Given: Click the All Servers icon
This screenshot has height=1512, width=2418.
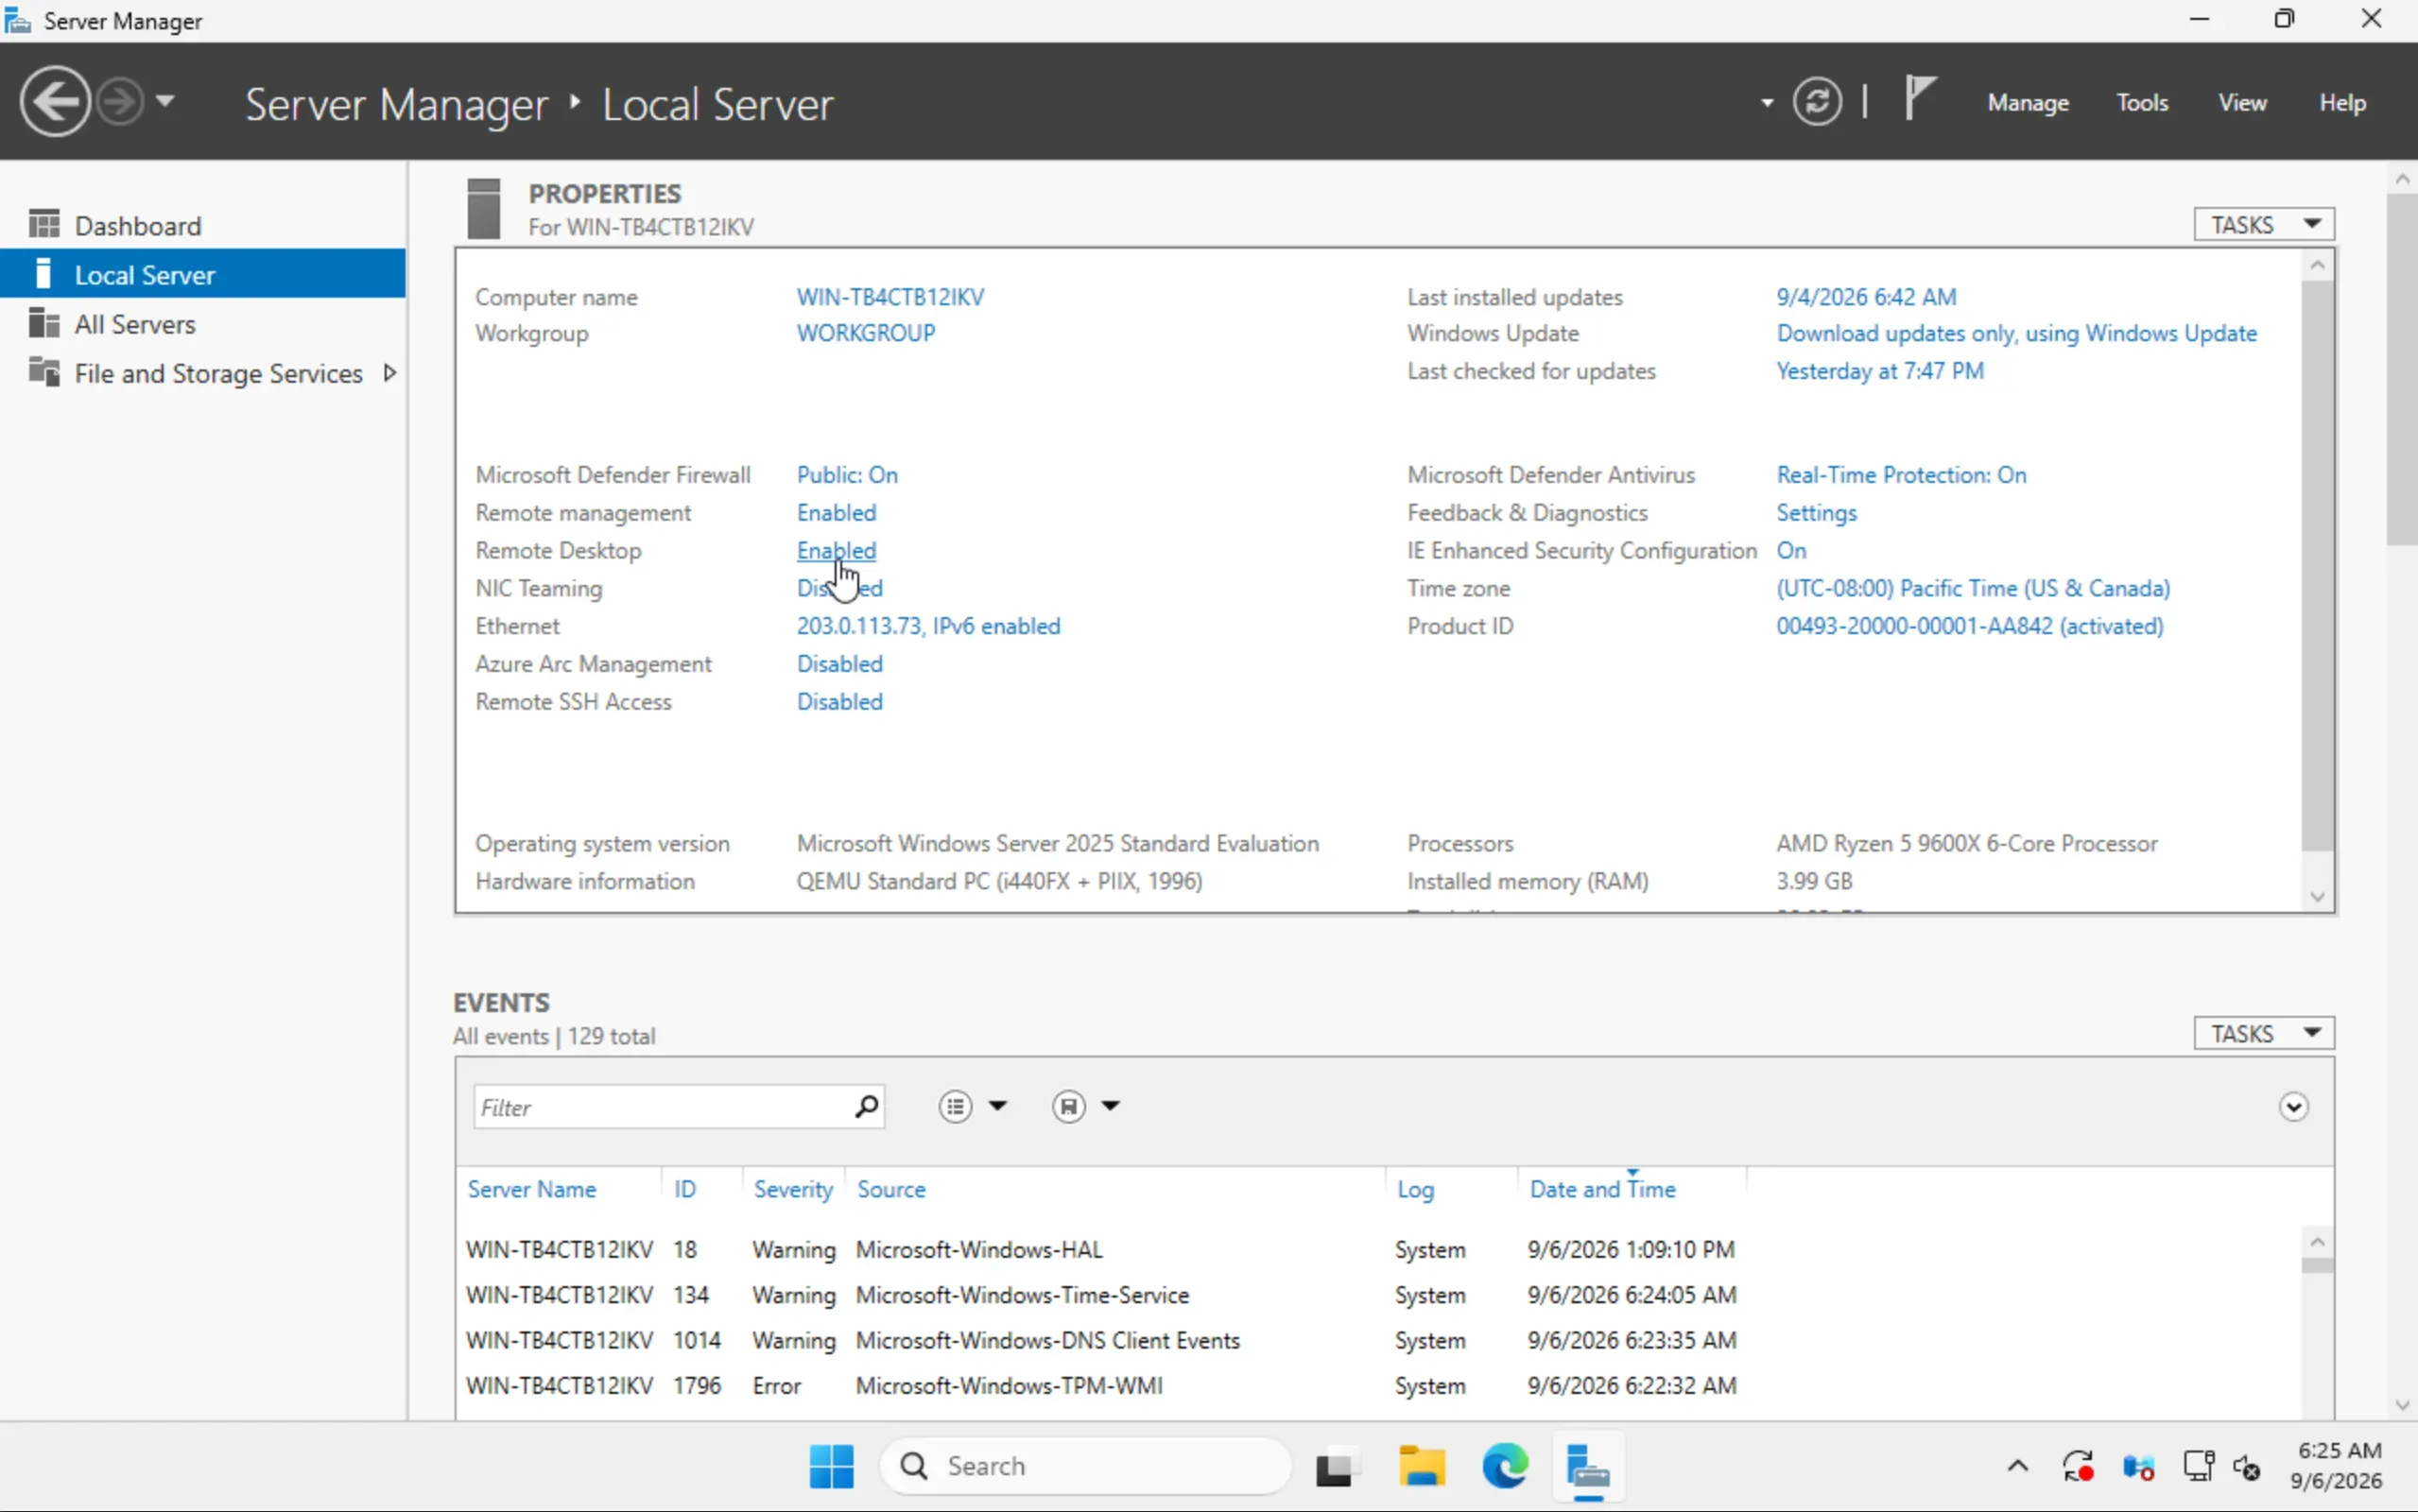Looking at the screenshot, I should click(44, 323).
